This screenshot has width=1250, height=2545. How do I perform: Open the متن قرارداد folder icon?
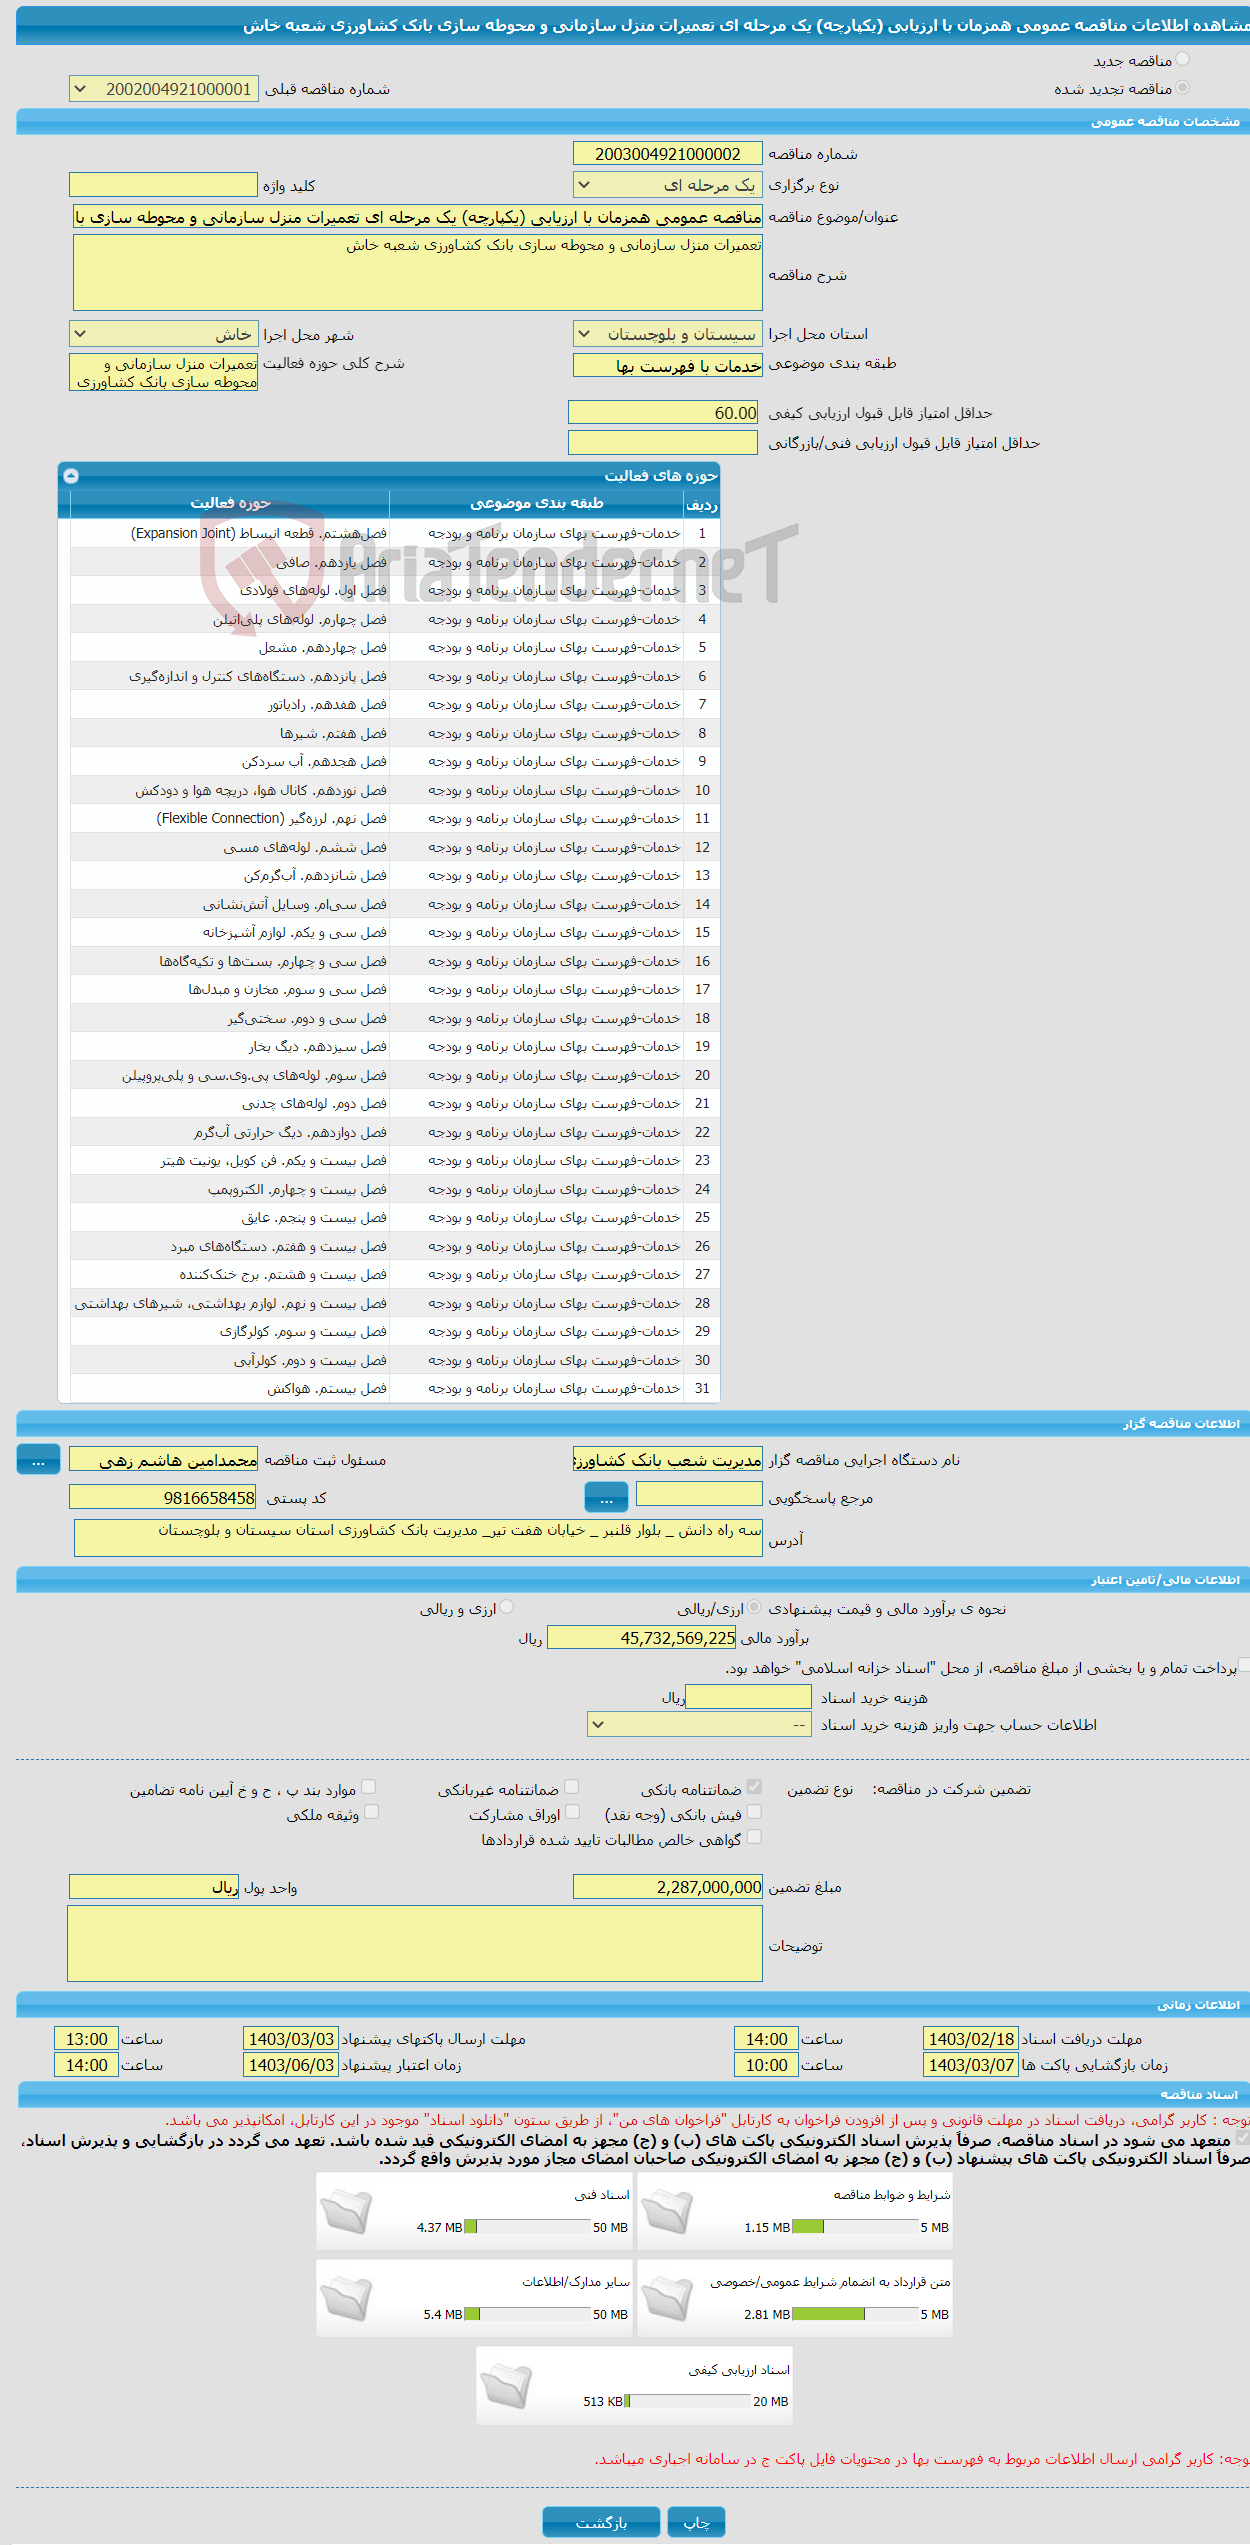667,2298
